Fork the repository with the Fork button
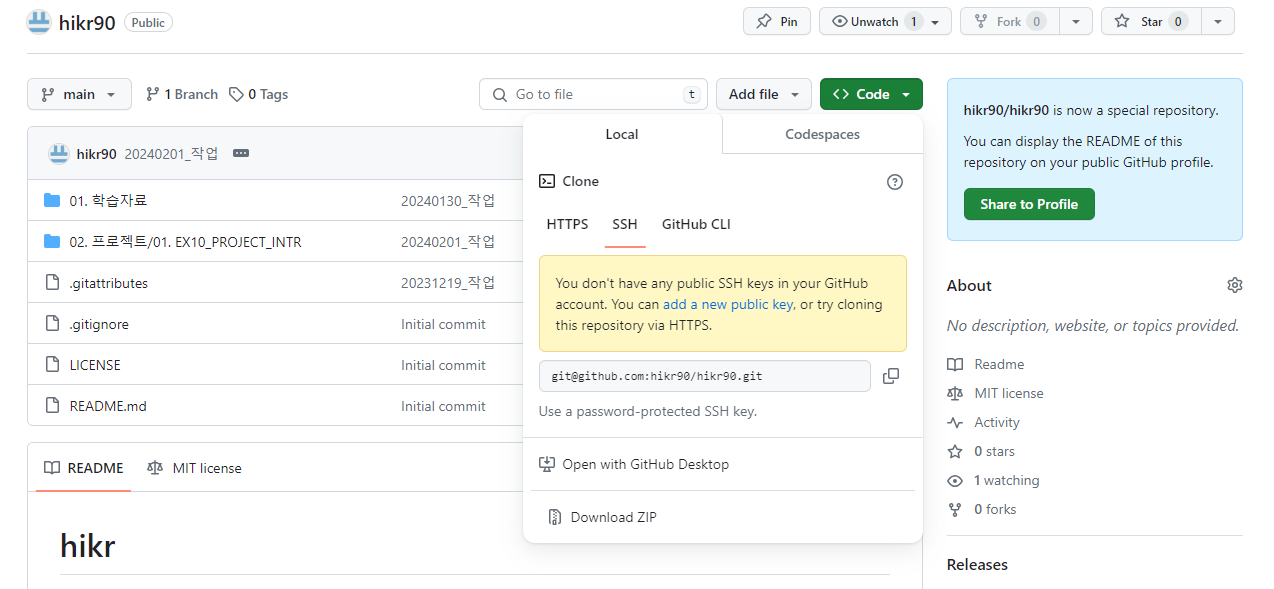This screenshot has height=589, width=1274. pos(1010,21)
